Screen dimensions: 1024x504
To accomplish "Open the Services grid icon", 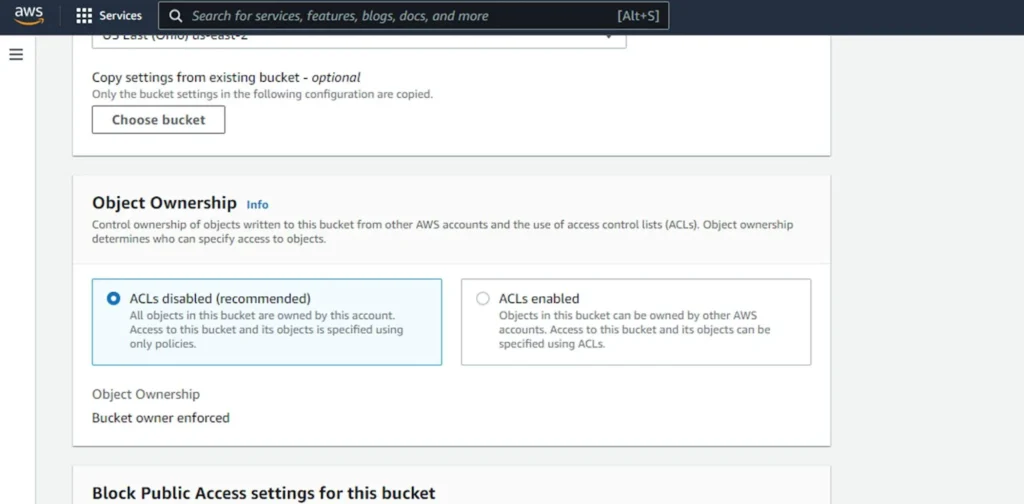I will (84, 16).
